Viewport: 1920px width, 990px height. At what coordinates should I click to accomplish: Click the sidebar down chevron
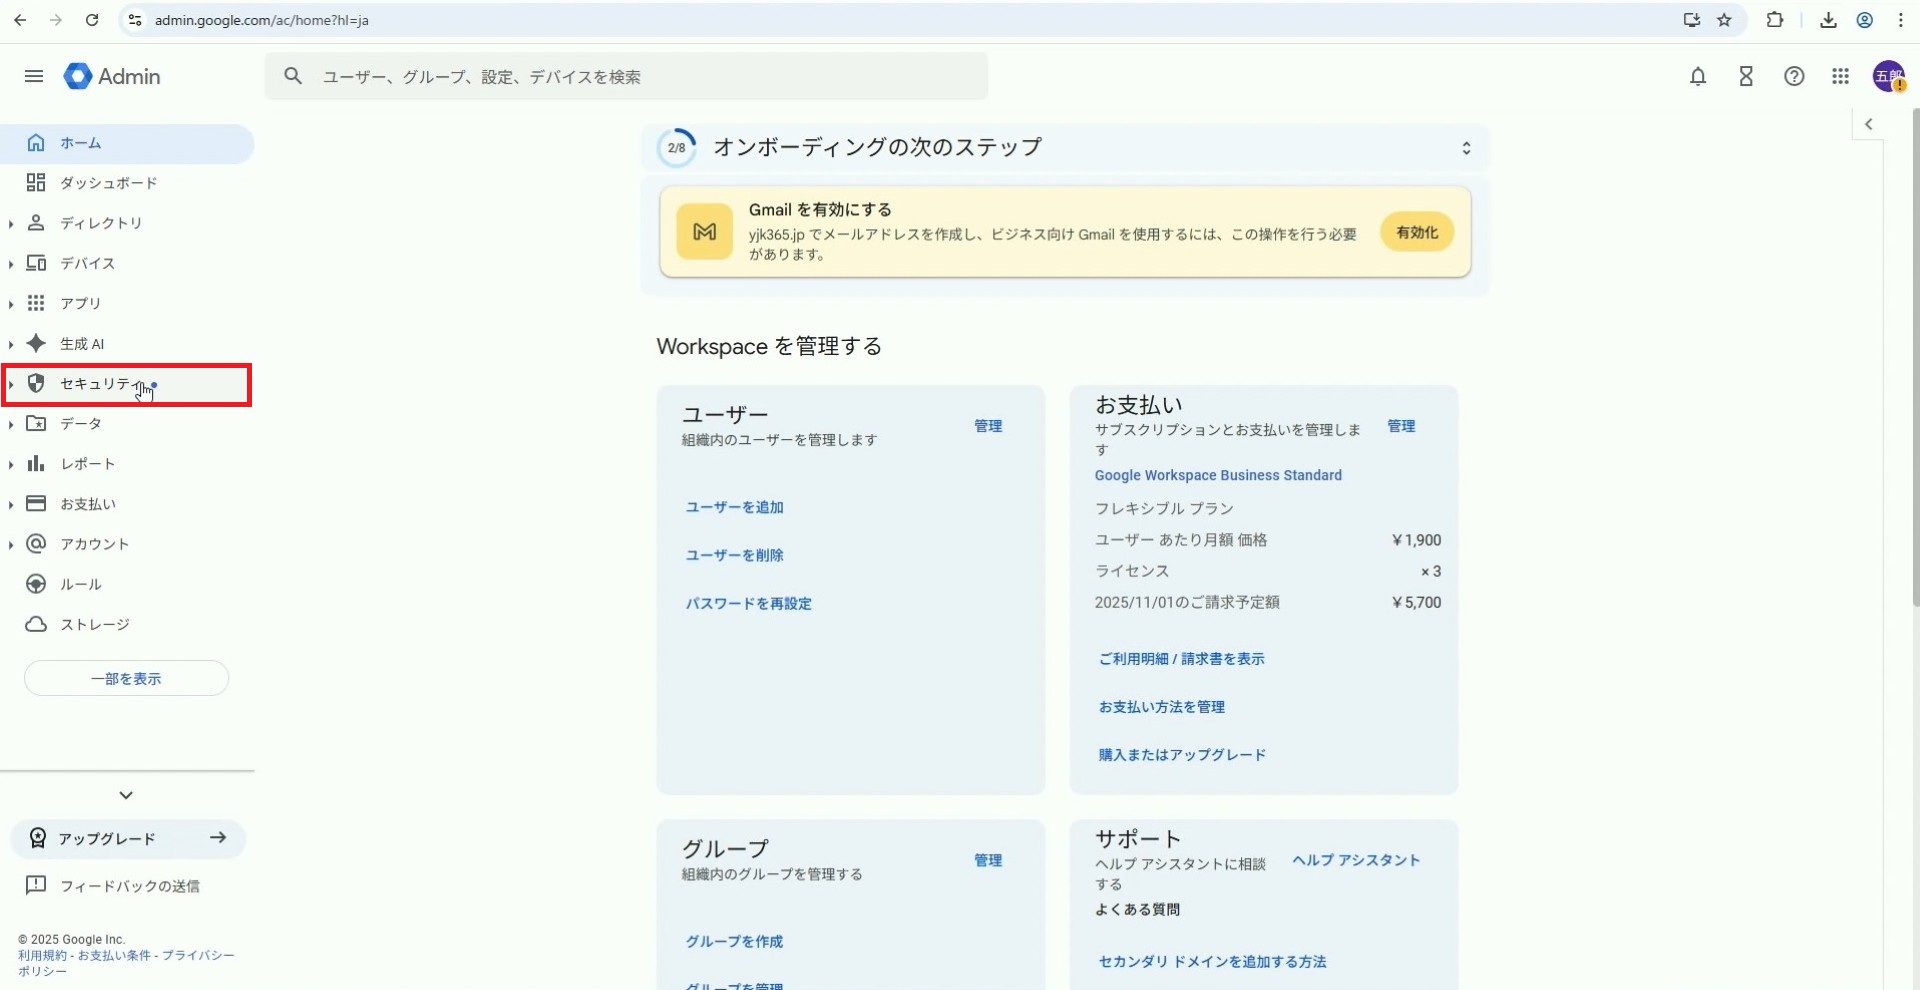coord(126,795)
